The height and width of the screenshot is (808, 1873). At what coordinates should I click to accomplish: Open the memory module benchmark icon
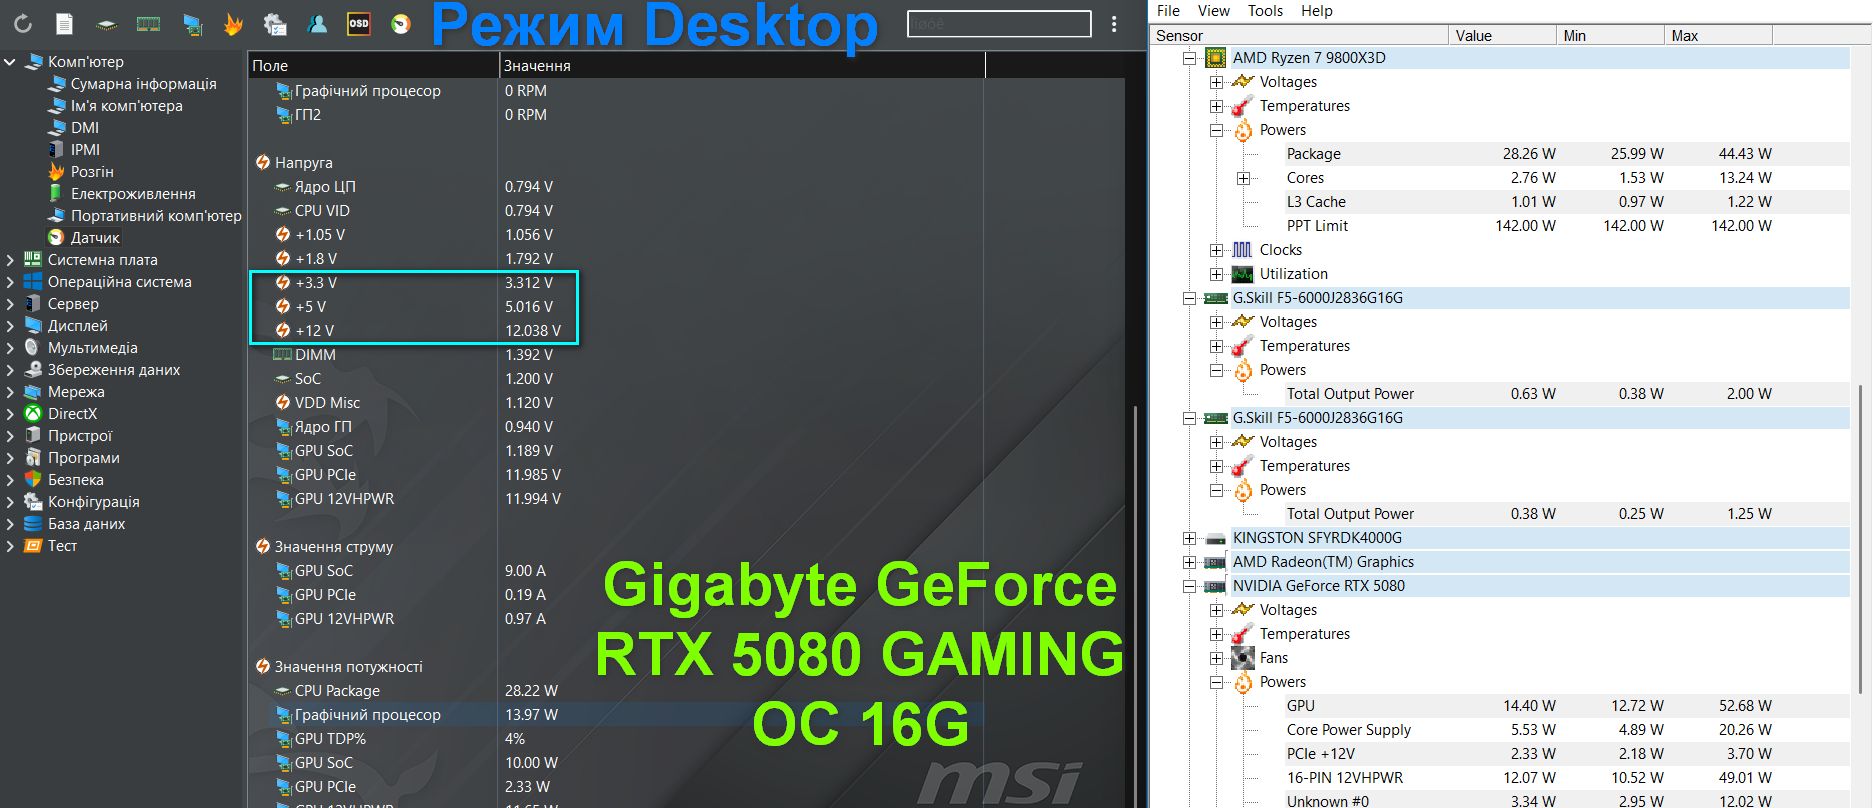coord(148,24)
